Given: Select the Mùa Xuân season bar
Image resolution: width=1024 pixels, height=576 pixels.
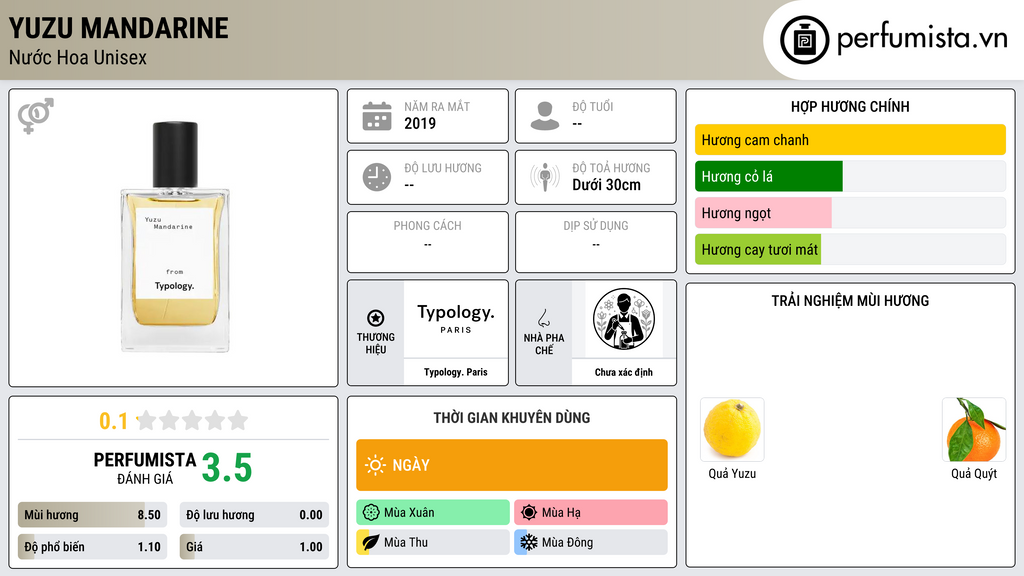Looking at the screenshot, I should (433, 513).
